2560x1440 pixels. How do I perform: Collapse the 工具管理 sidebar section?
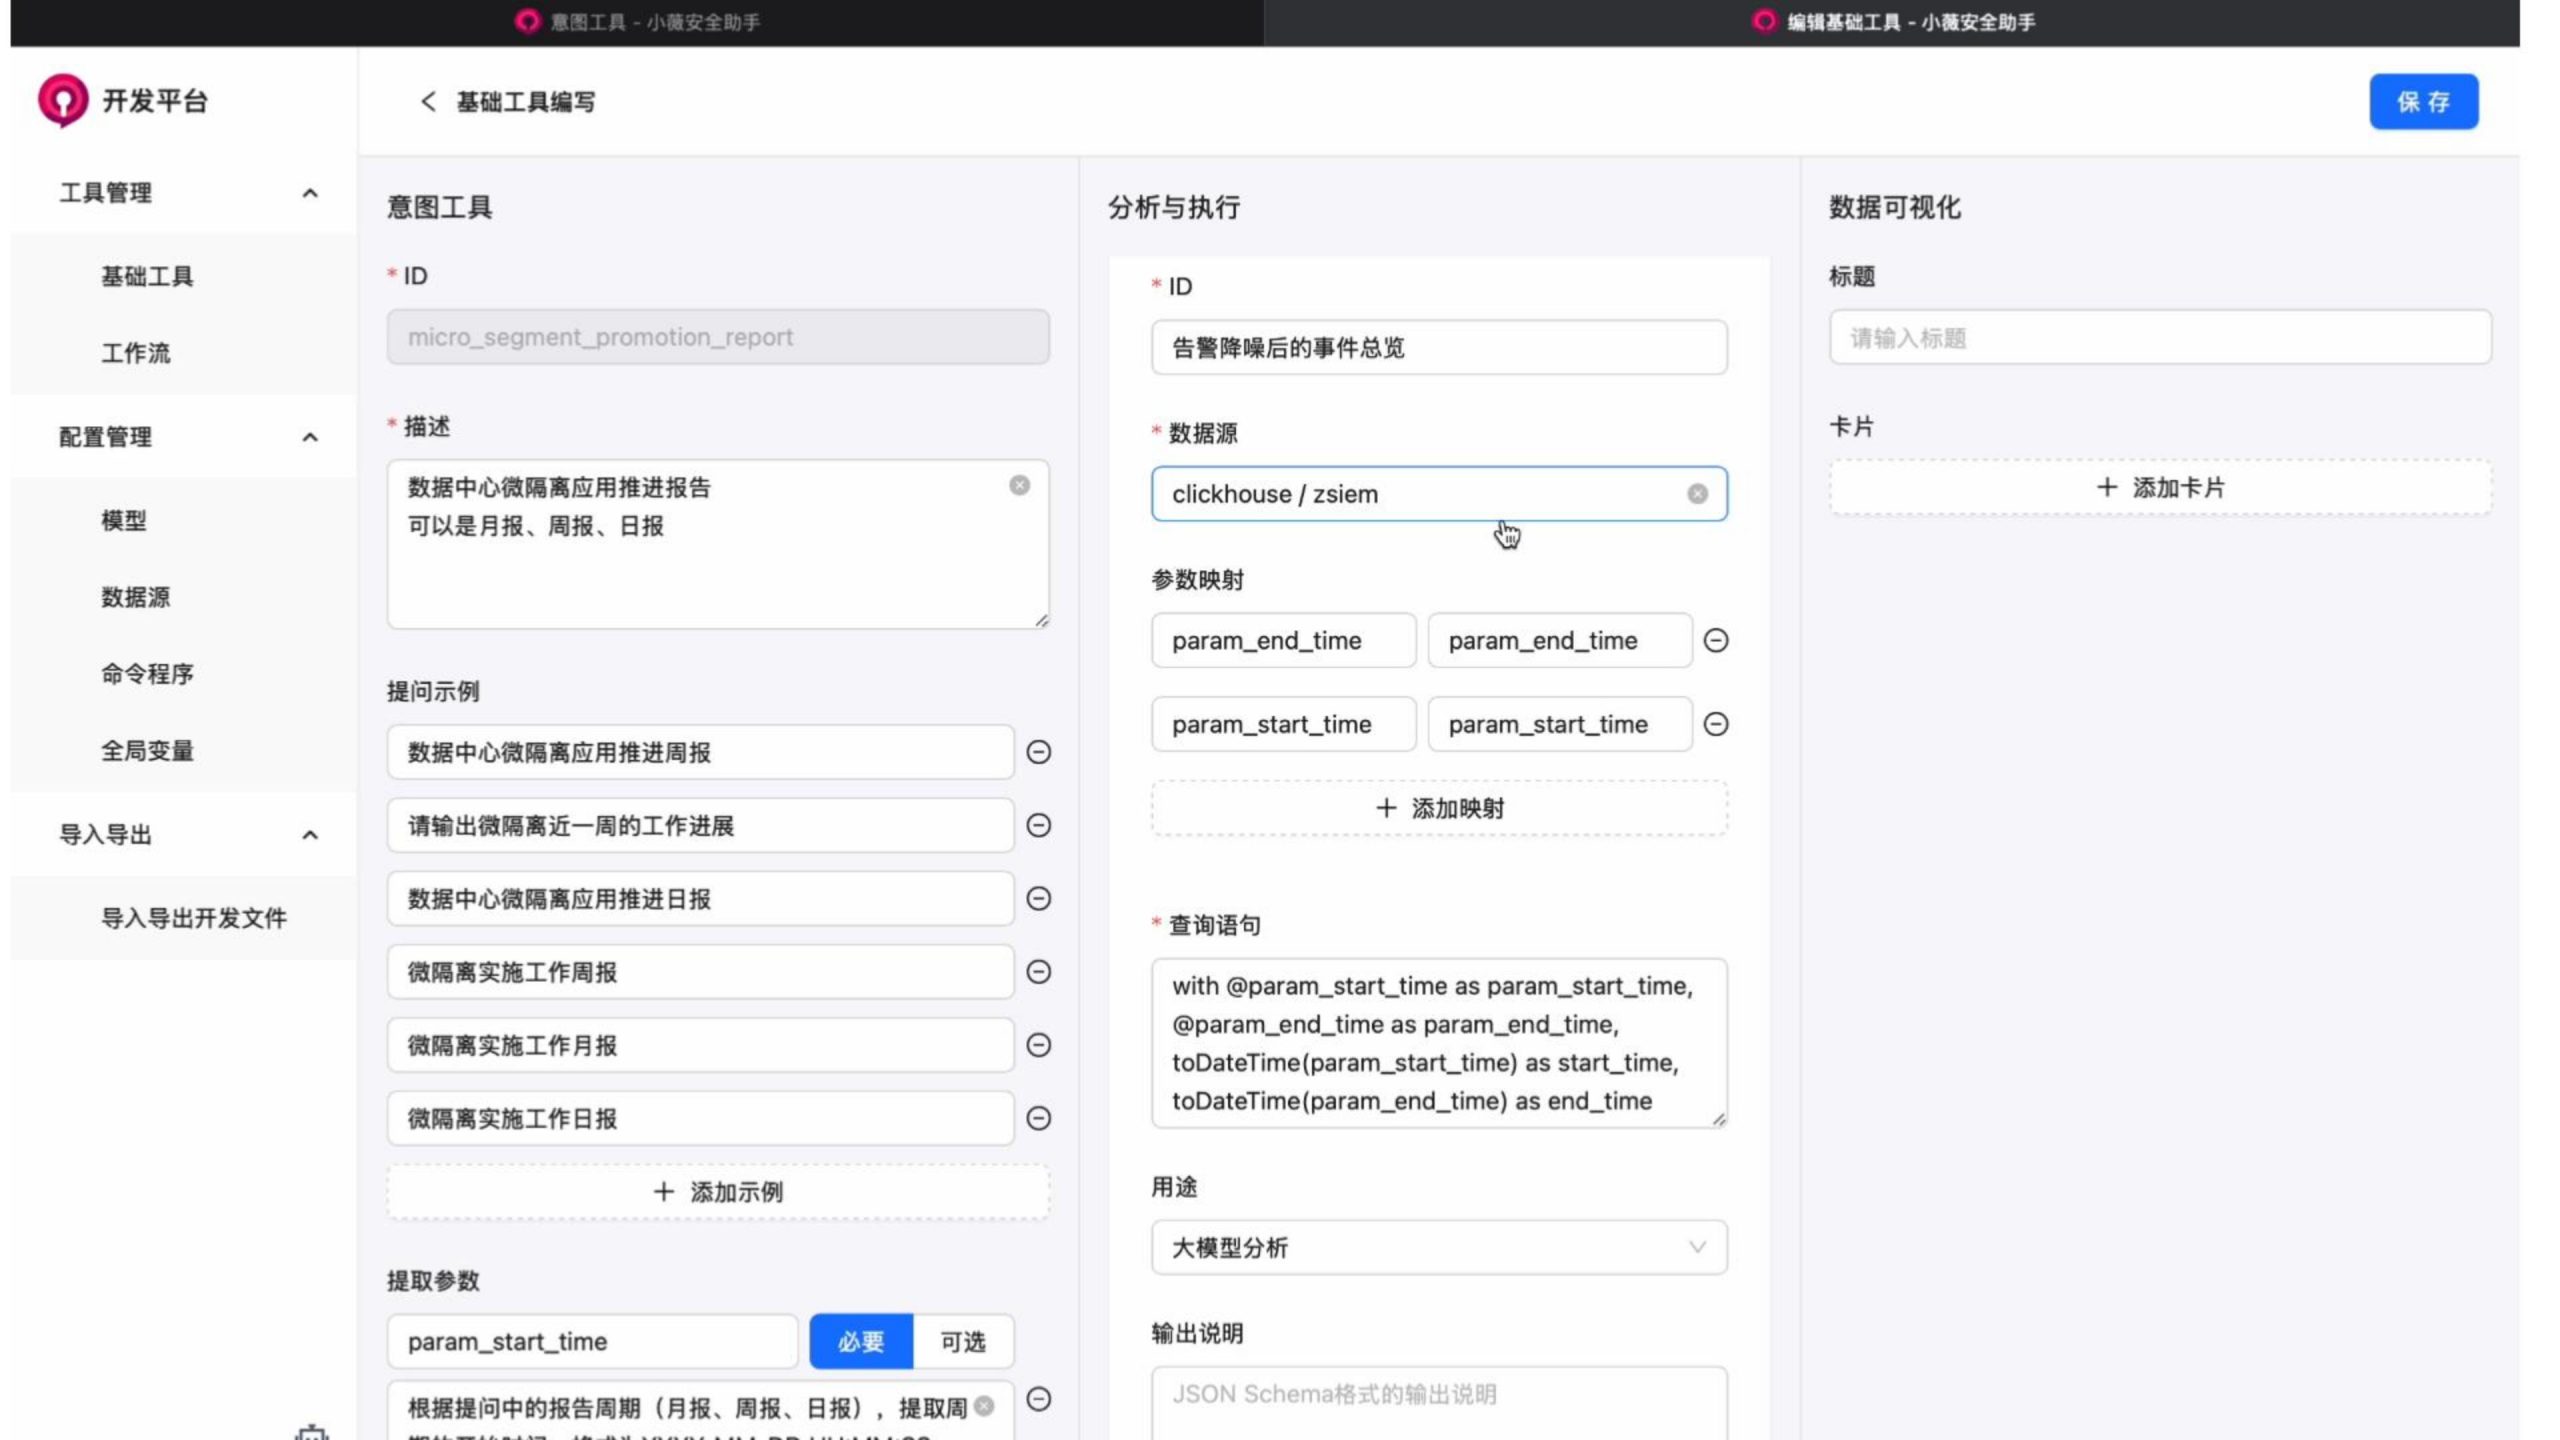point(310,193)
